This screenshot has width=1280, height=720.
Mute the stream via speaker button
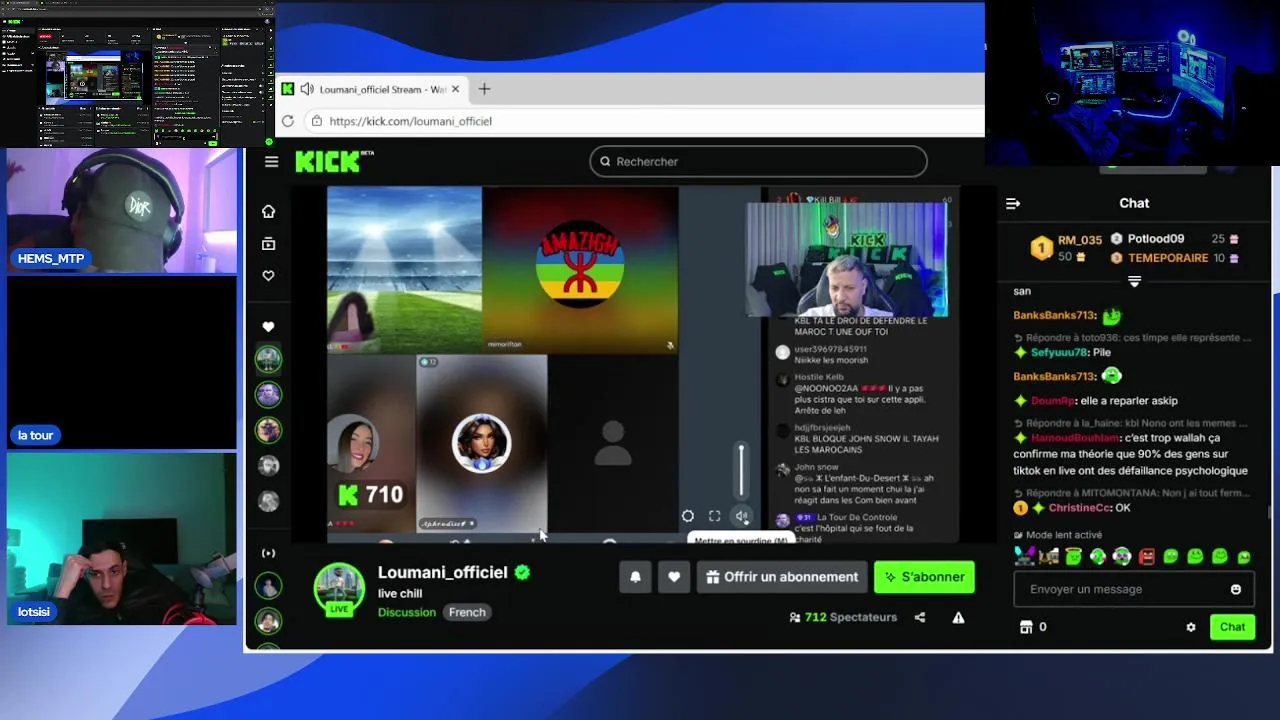pos(741,516)
